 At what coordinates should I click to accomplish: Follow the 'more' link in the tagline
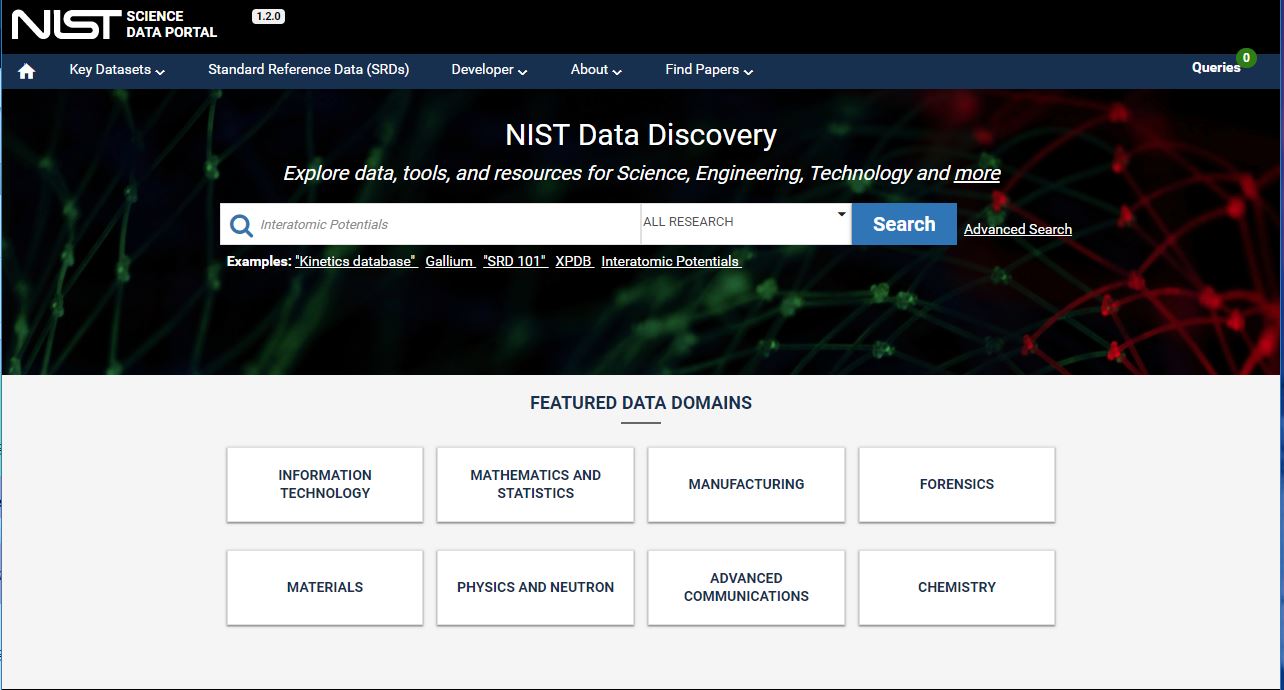(x=977, y=173)
